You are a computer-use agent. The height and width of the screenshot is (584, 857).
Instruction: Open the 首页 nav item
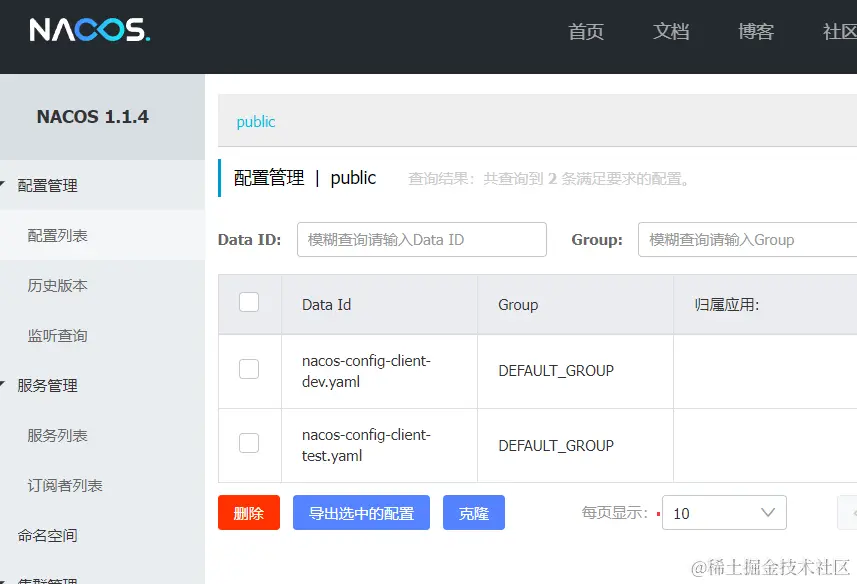586,32
